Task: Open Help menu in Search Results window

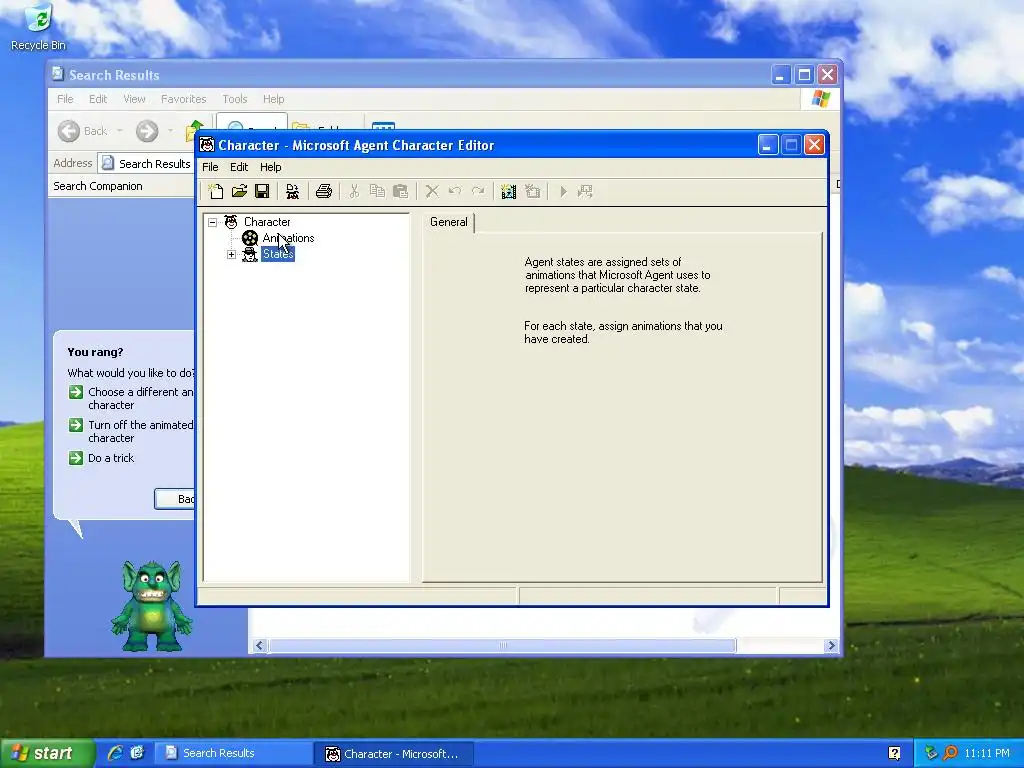Action: coord(274,99)
